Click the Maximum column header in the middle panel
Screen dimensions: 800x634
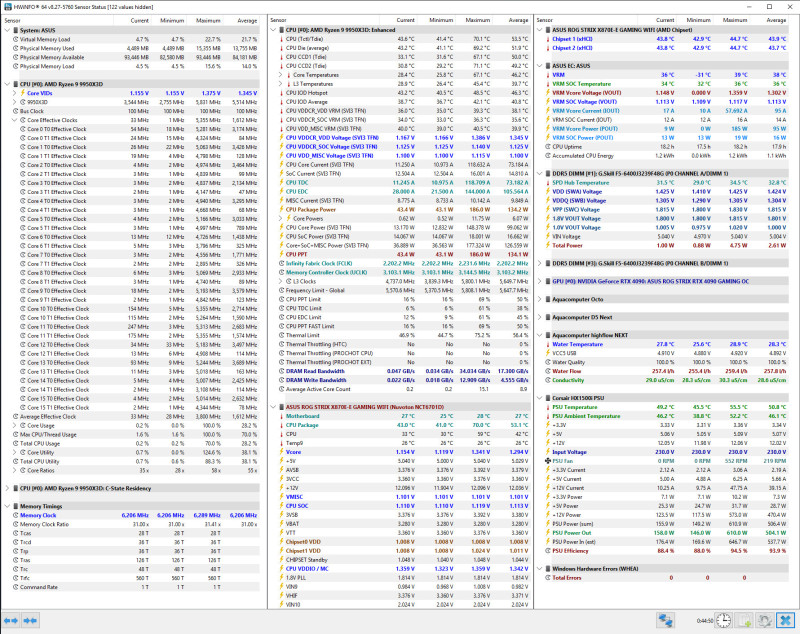click(x=473, y=20)
